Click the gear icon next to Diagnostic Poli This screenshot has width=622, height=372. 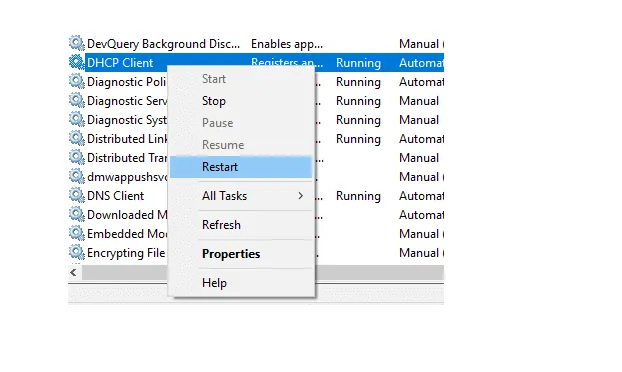77,81
